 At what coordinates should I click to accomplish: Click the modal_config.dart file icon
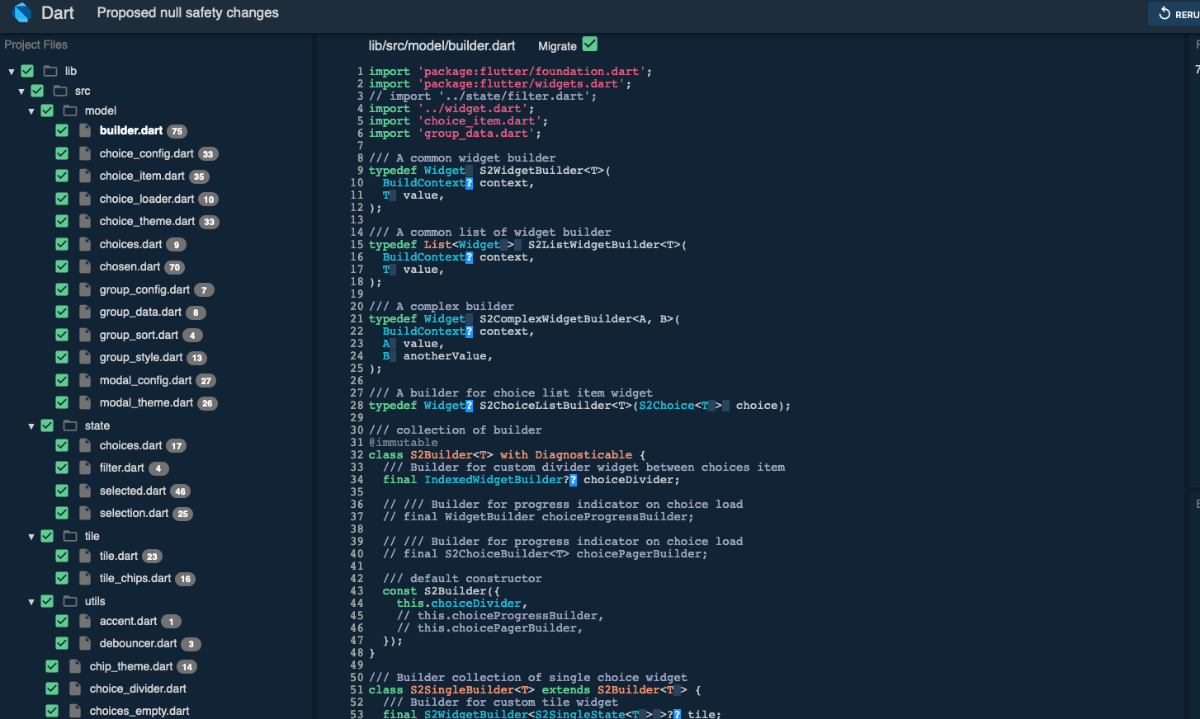pos(85,380)
